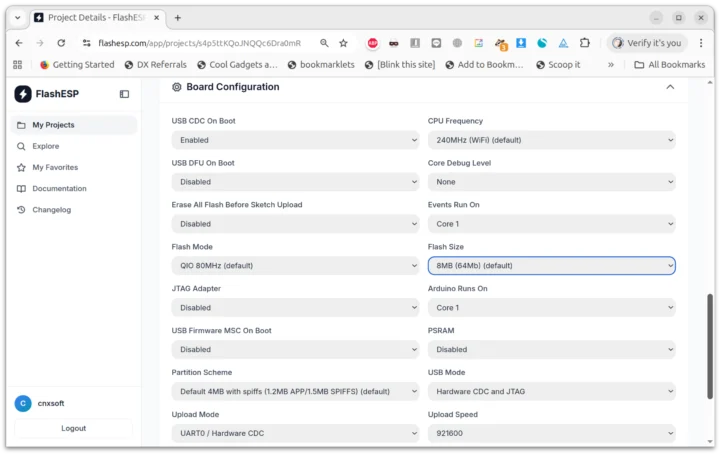The image size is (720, 454).
Task: Open the USB CDC On Boot dropdown
Action: coord(295,140)
